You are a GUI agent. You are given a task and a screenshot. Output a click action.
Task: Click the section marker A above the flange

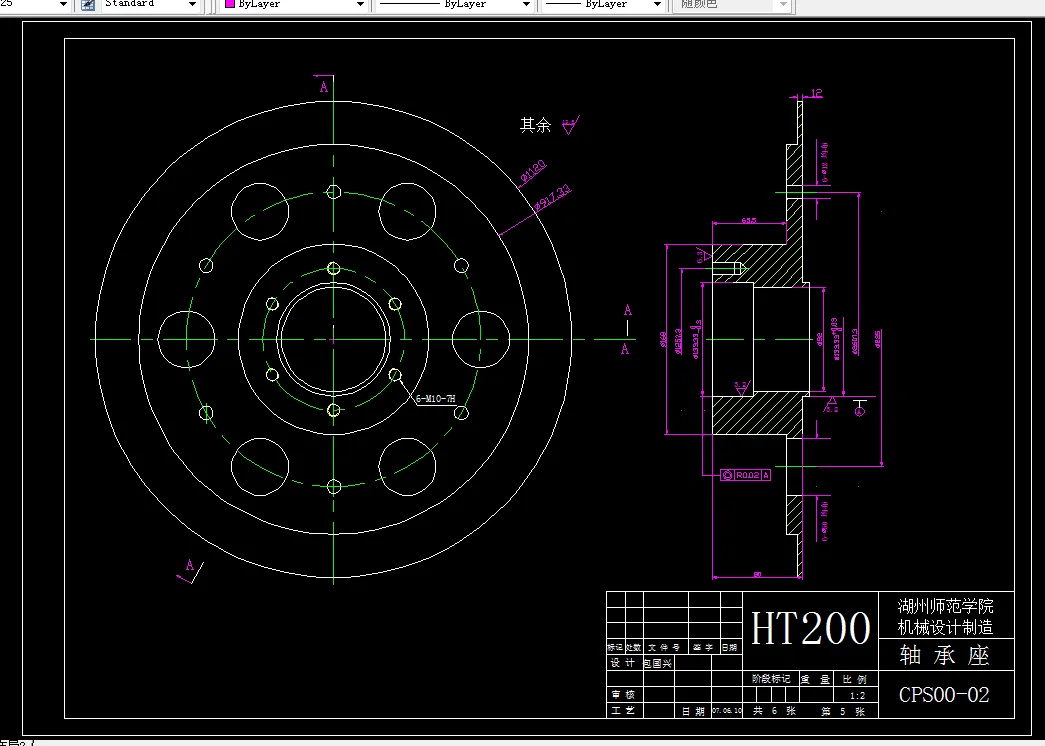click(324, 87)
